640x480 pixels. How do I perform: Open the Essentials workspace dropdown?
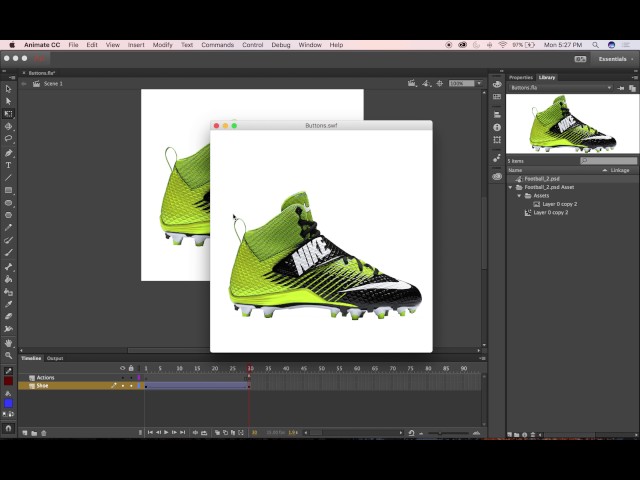616,59
